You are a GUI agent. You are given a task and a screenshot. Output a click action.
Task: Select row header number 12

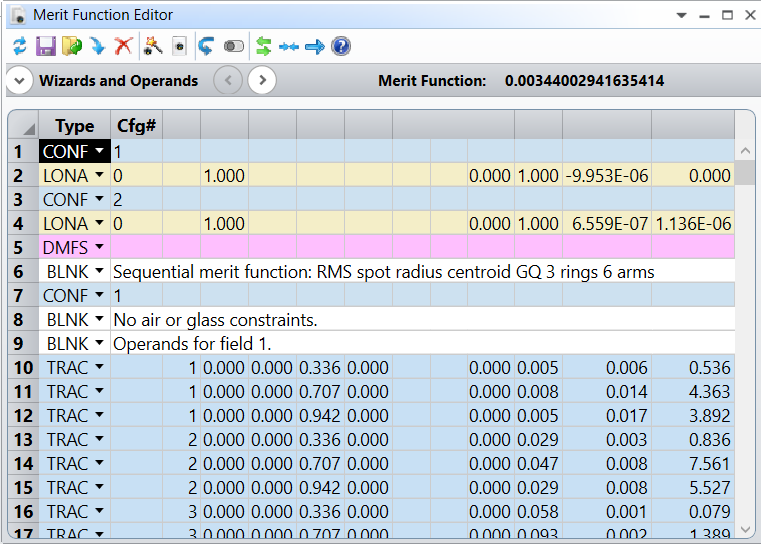click(x=23, y=416)
